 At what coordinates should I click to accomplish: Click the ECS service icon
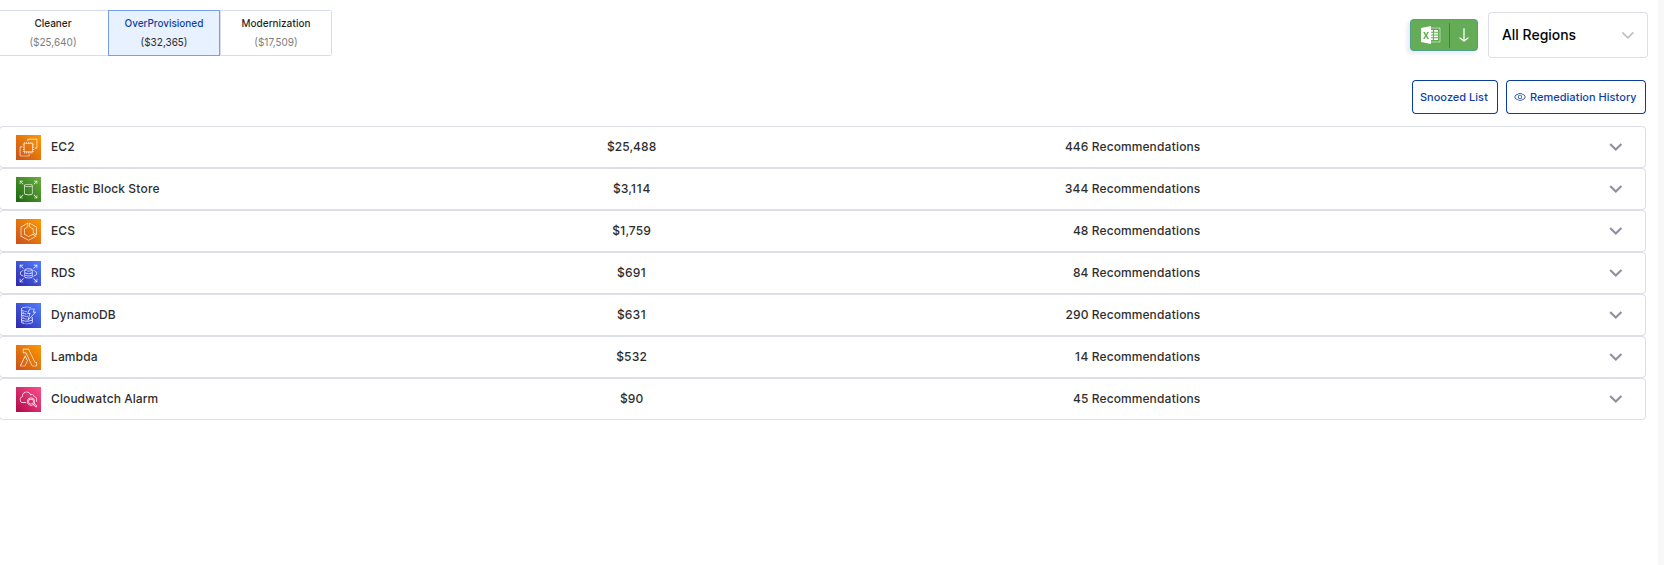pos(28,231)
